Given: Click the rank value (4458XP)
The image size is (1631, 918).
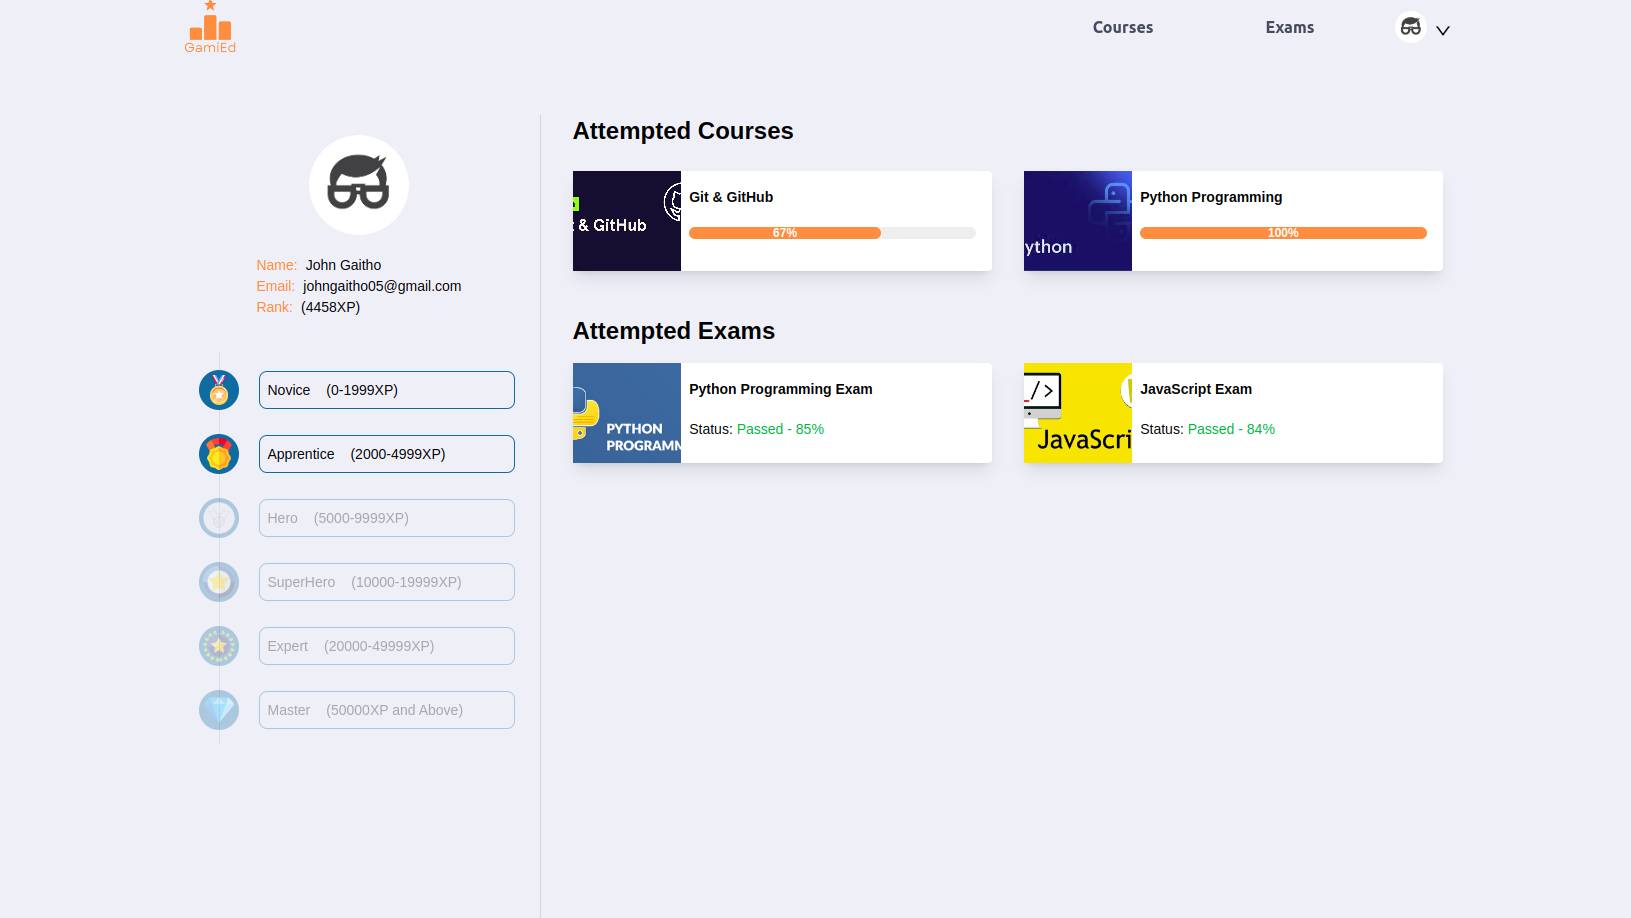Looking at the screenshot, I should (x=330, y=307).
